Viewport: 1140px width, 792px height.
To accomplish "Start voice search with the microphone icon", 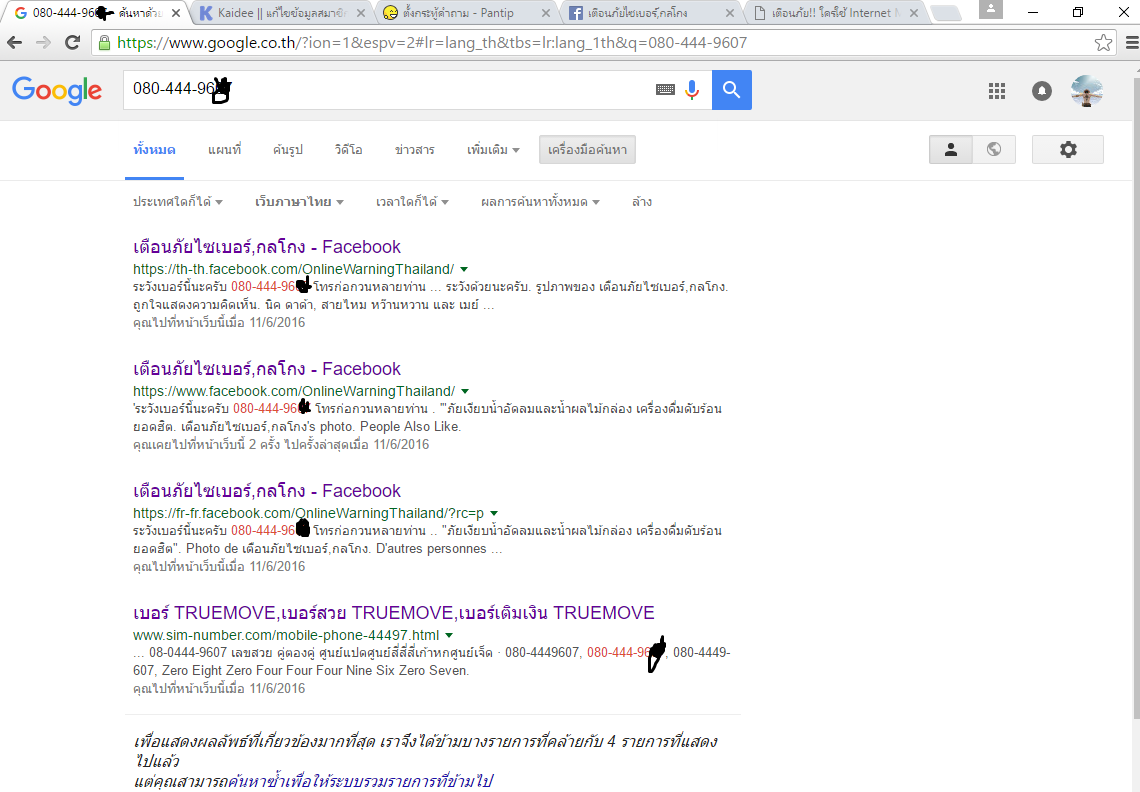I will coord(692,89).
